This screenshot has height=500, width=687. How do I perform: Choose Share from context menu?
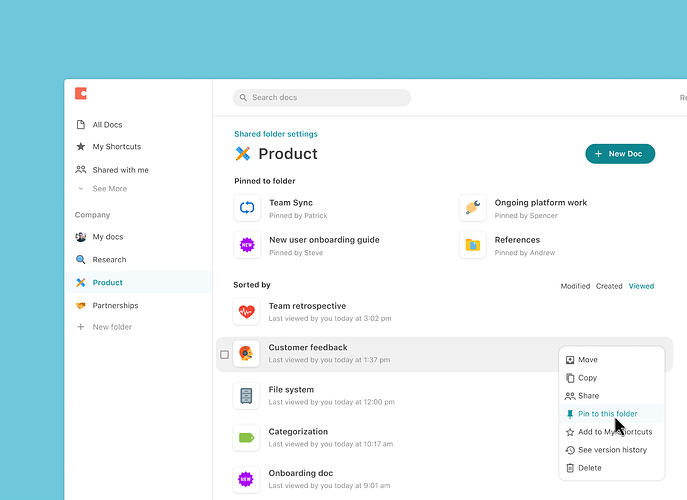612,396
